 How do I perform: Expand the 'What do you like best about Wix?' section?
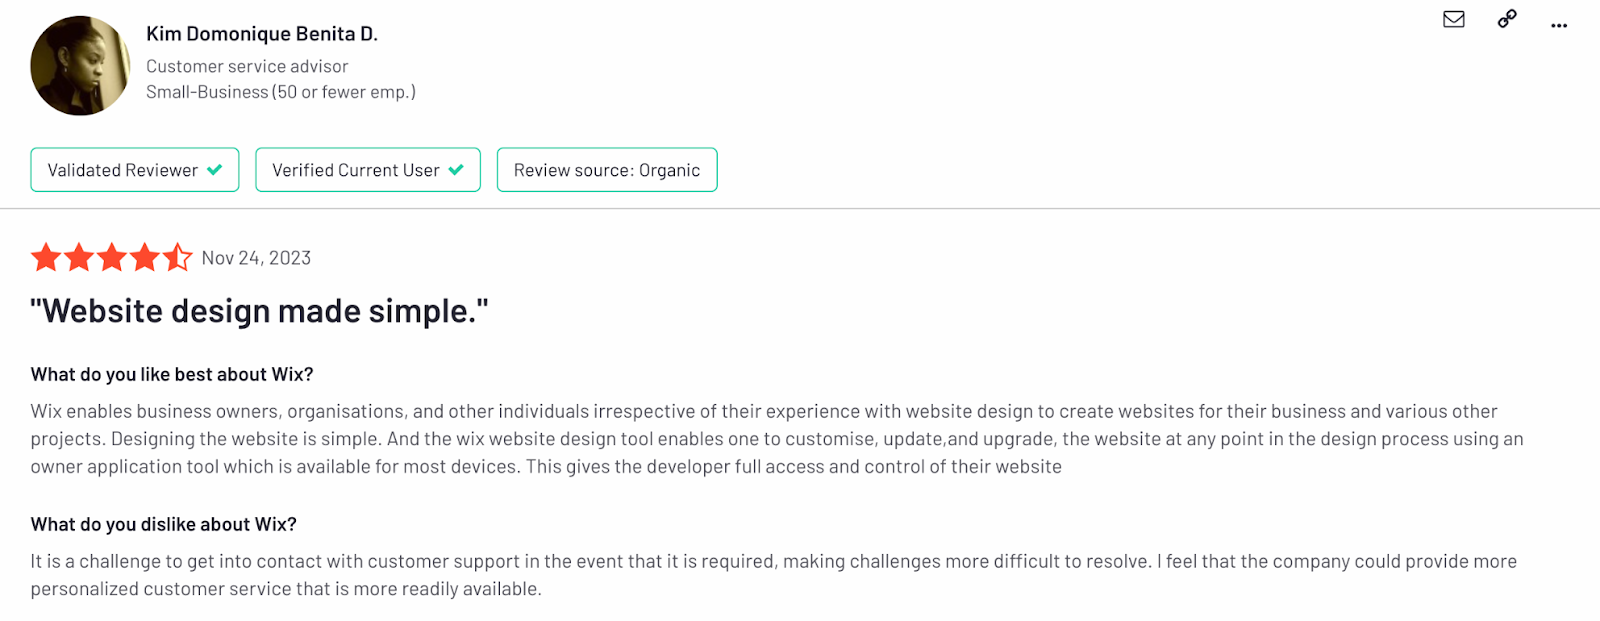(x=171, y=374)
